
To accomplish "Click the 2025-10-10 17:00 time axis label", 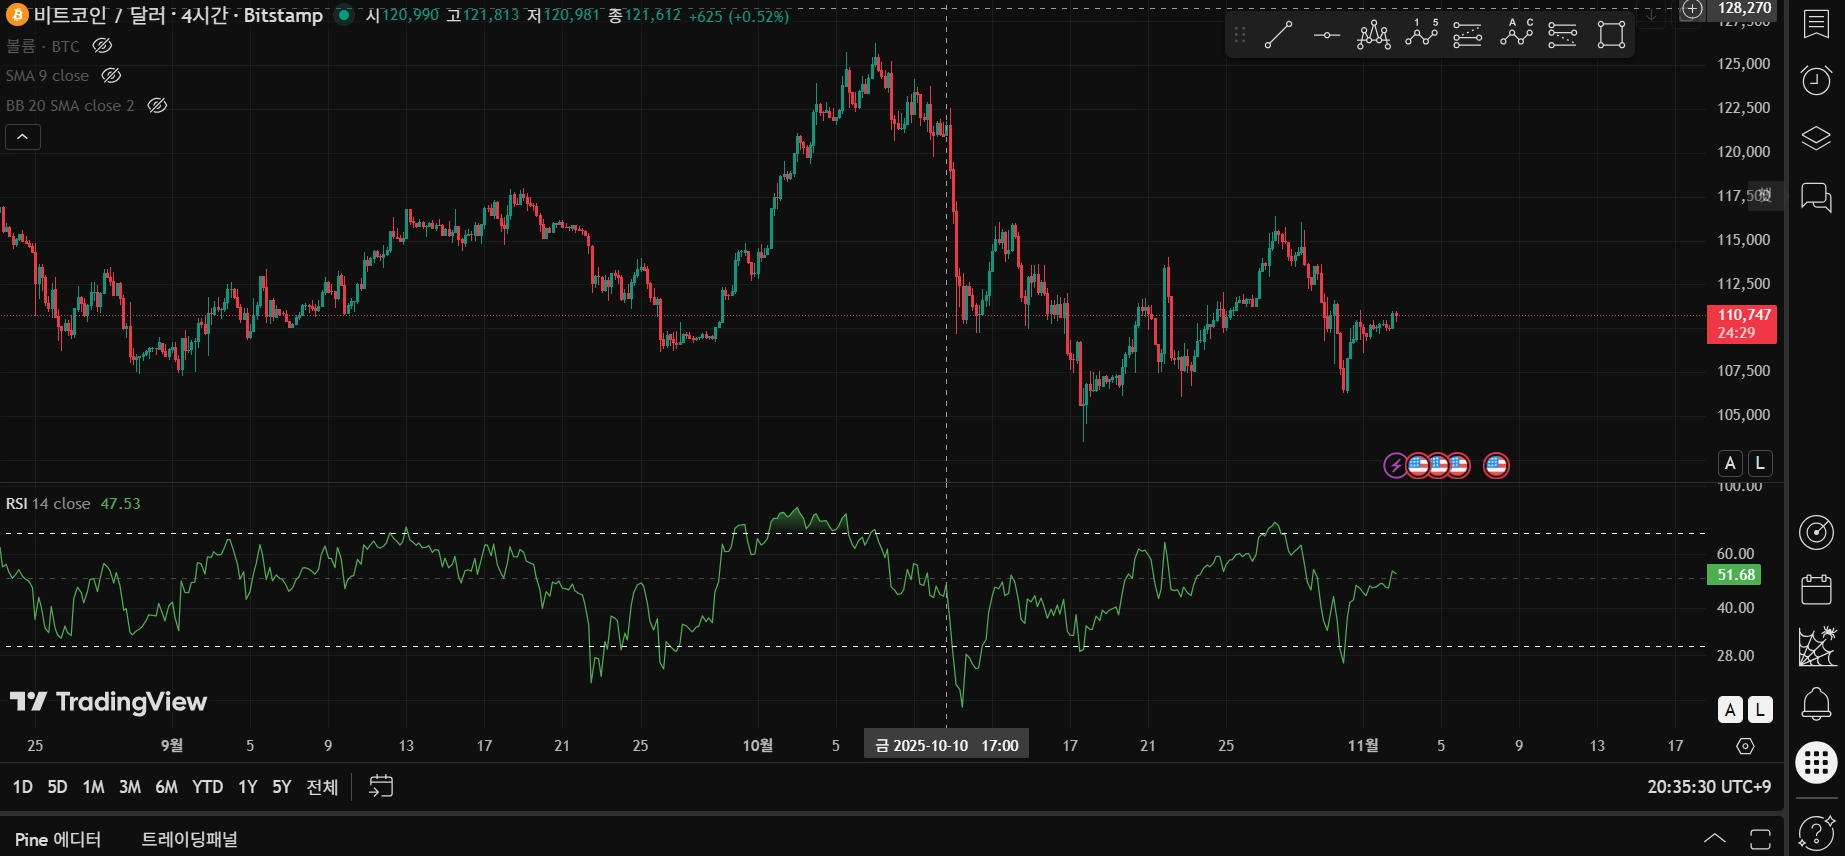I will pyautogui.click(x=946, y=746).
